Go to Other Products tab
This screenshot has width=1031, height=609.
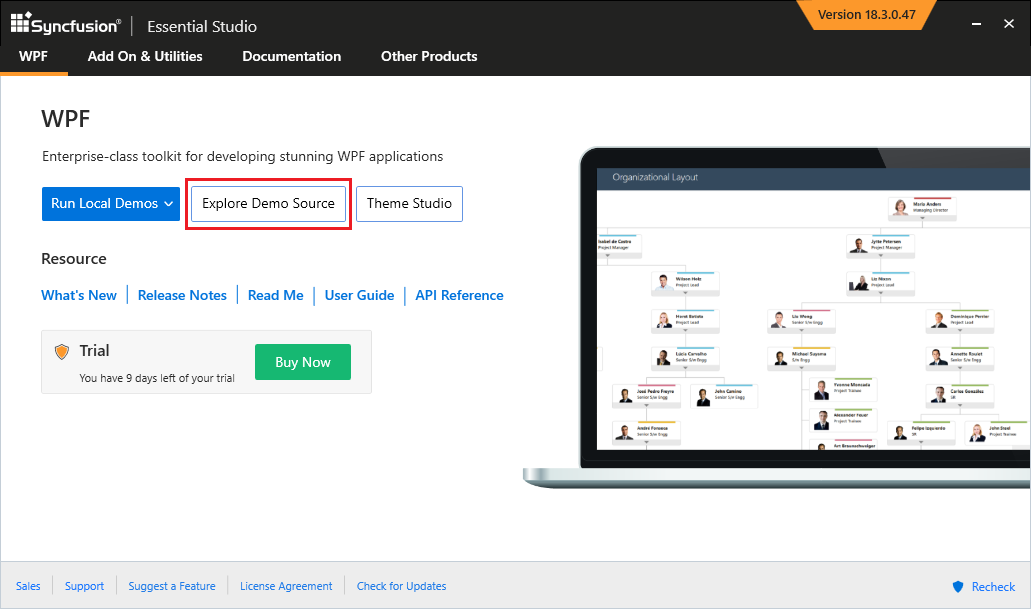point(429,57)
